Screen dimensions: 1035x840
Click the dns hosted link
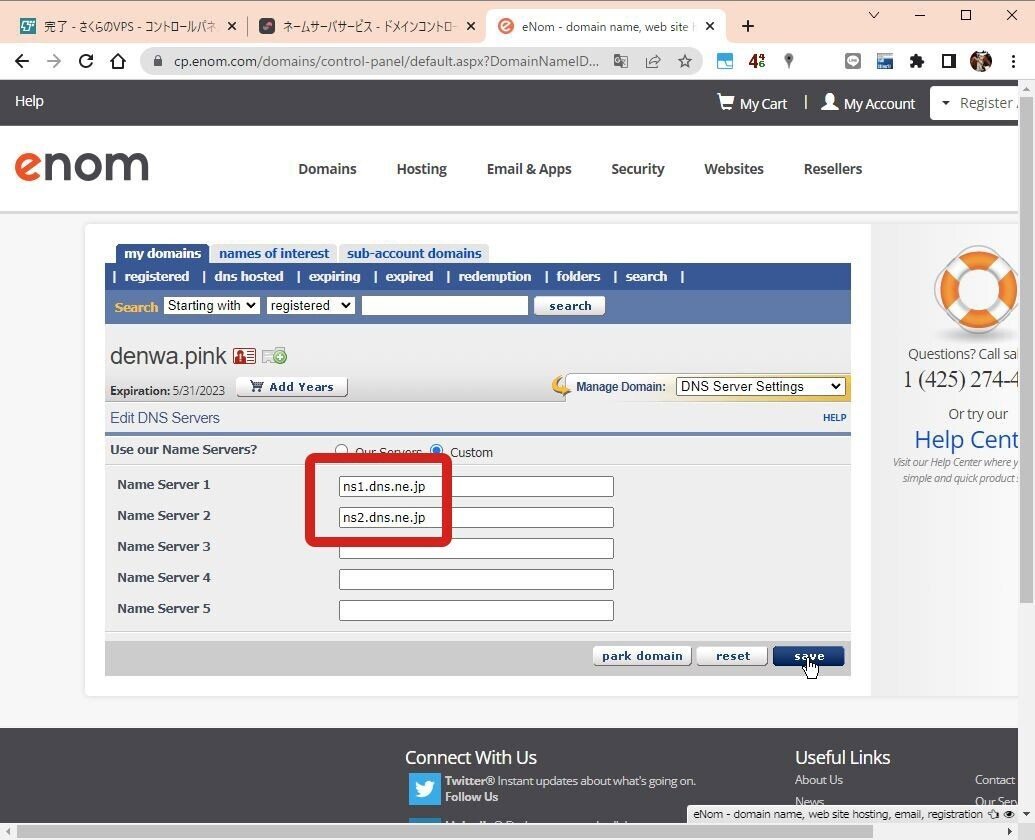click(x=249, y=276)
